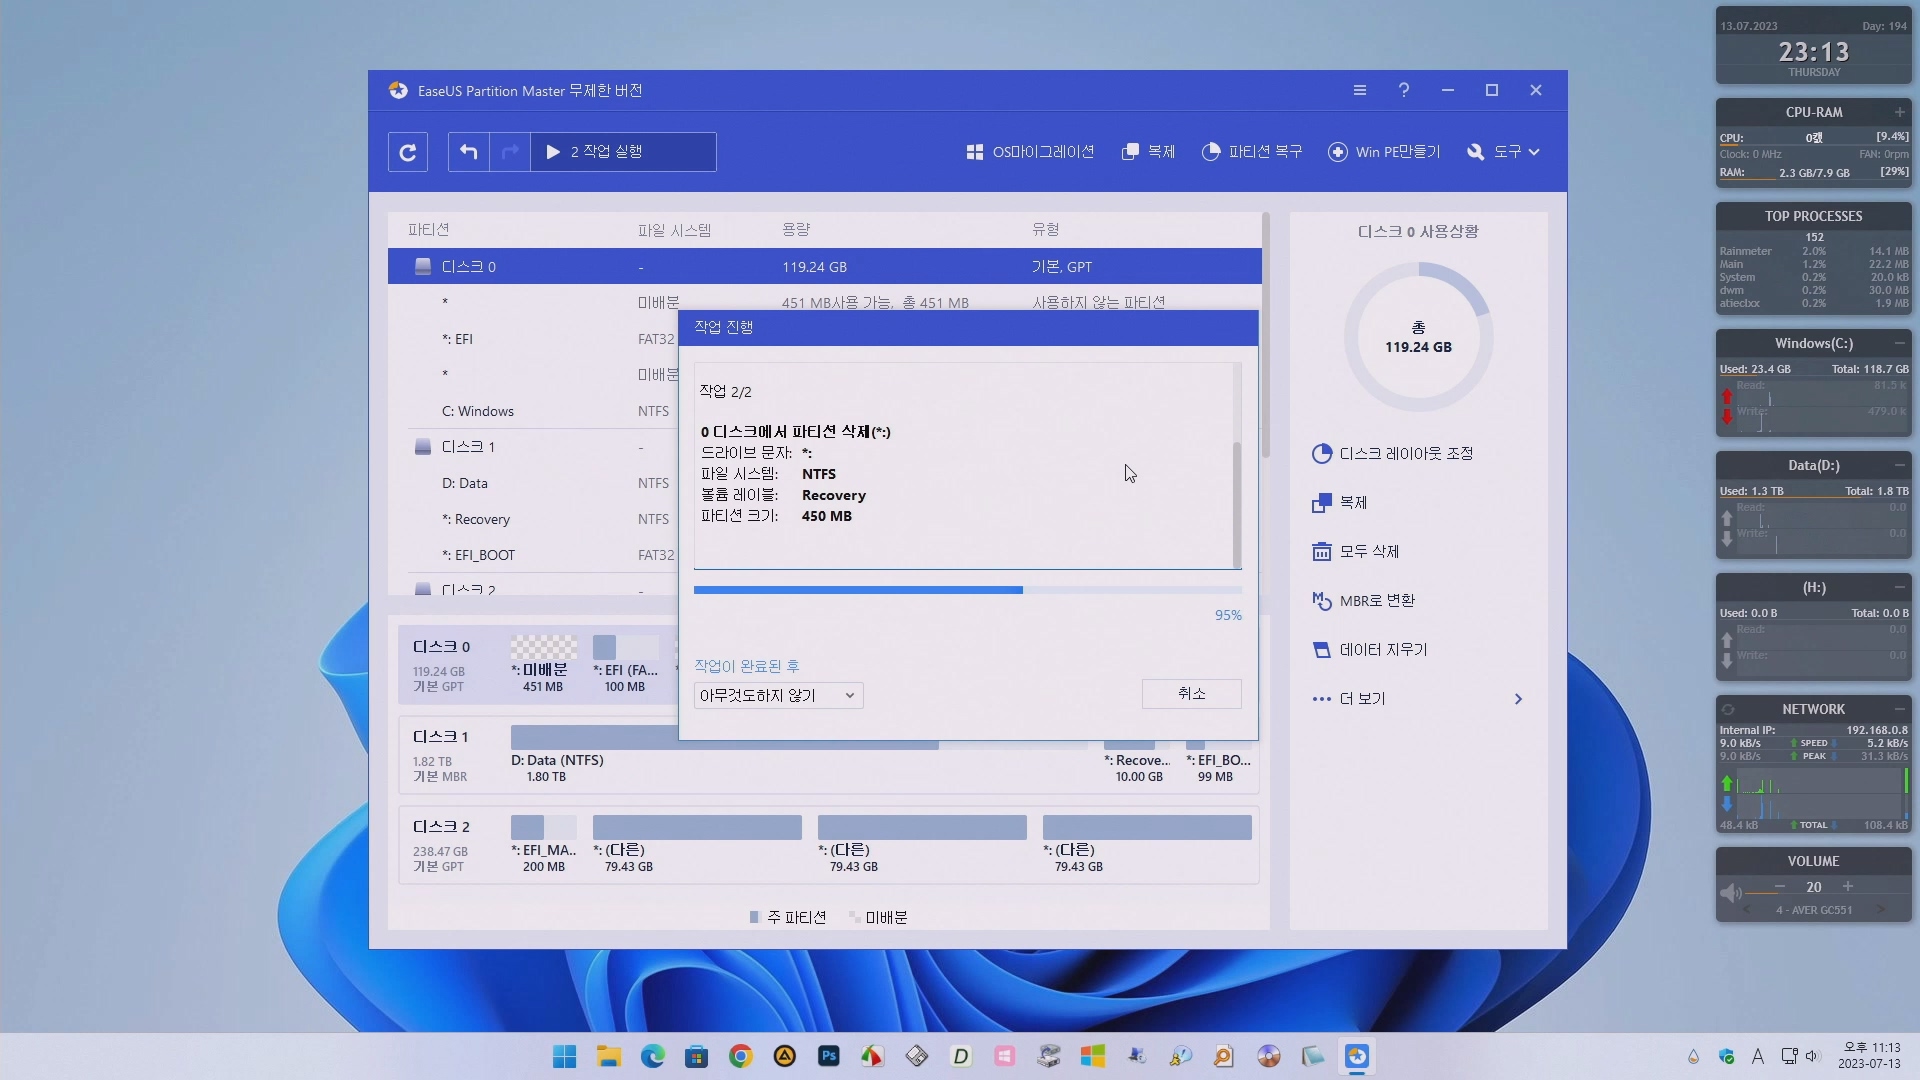Viewport: 1920px width, 1080px height.
Task: Click the partition list vertical scrollbar
Action: point(1266,335)
